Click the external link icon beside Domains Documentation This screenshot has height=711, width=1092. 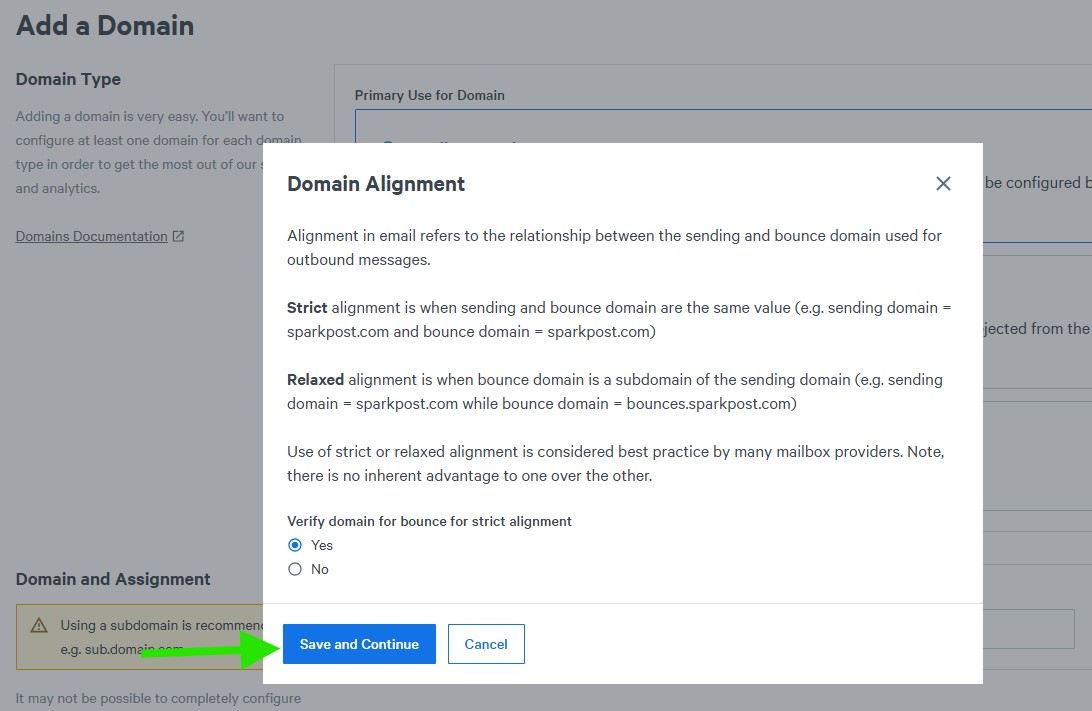pos(178,237)
